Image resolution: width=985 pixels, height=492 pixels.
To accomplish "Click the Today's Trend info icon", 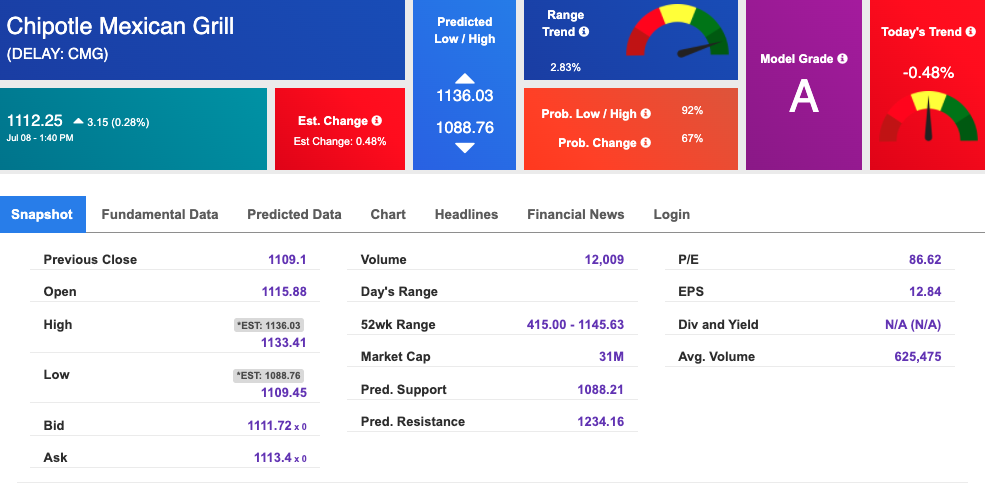I will pyautogui.click(x=972, y=31).
